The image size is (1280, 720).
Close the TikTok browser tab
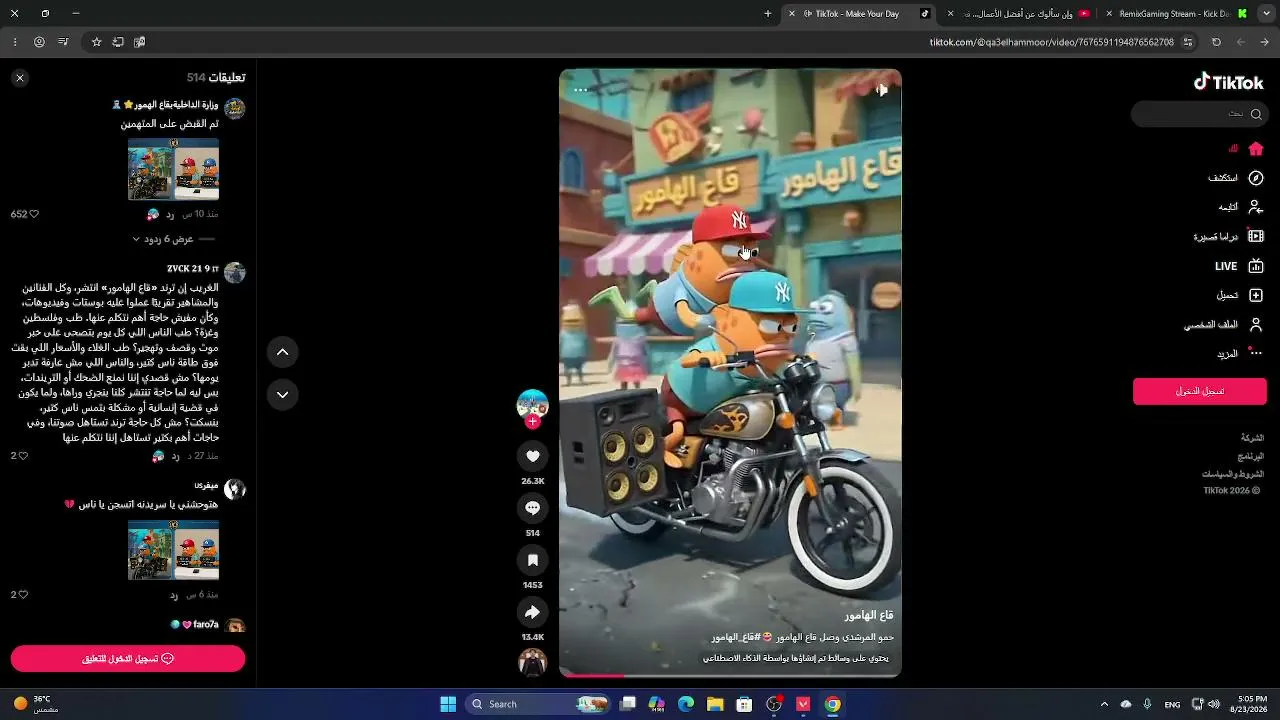pyautogui.click(x=792, y=14)
